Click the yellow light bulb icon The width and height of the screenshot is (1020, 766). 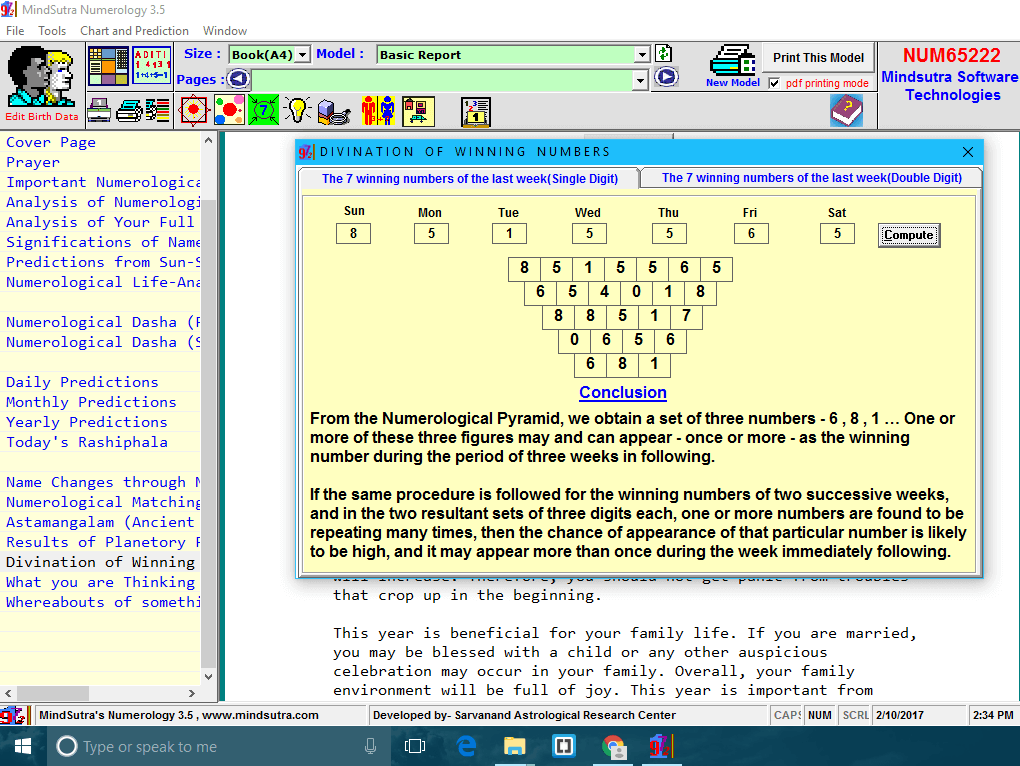pos(298,110)
